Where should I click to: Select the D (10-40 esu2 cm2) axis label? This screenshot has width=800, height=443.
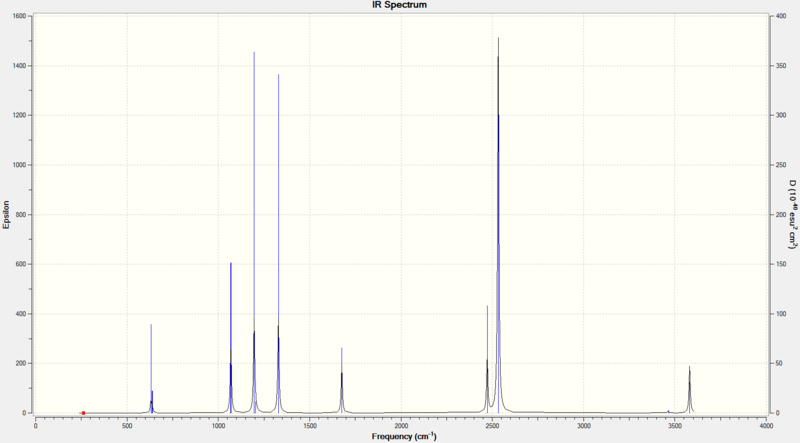792,214
